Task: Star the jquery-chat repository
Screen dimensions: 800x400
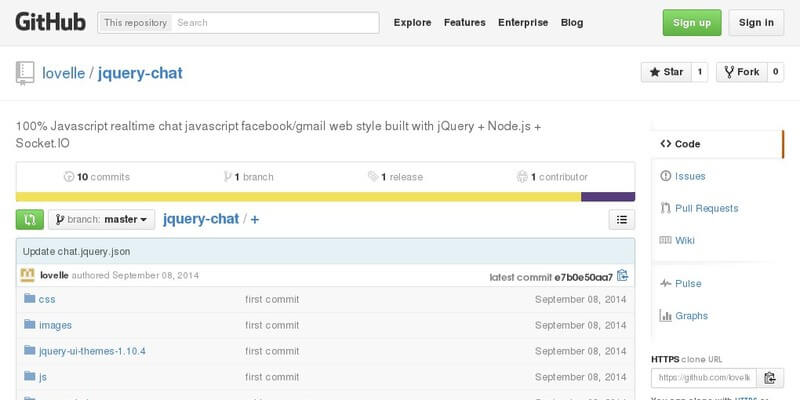Action: (x=666, y=72)
